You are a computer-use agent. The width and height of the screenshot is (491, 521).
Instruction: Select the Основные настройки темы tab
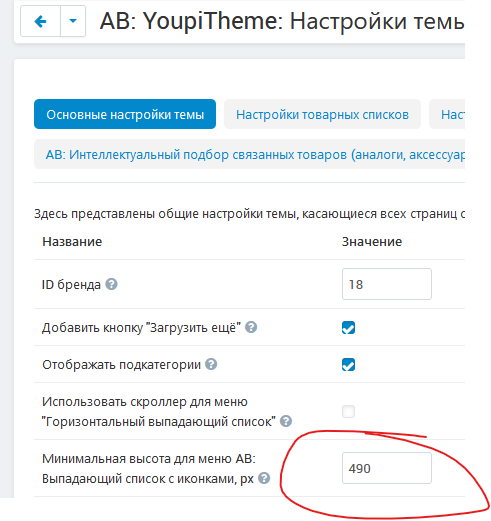(125, 114)
